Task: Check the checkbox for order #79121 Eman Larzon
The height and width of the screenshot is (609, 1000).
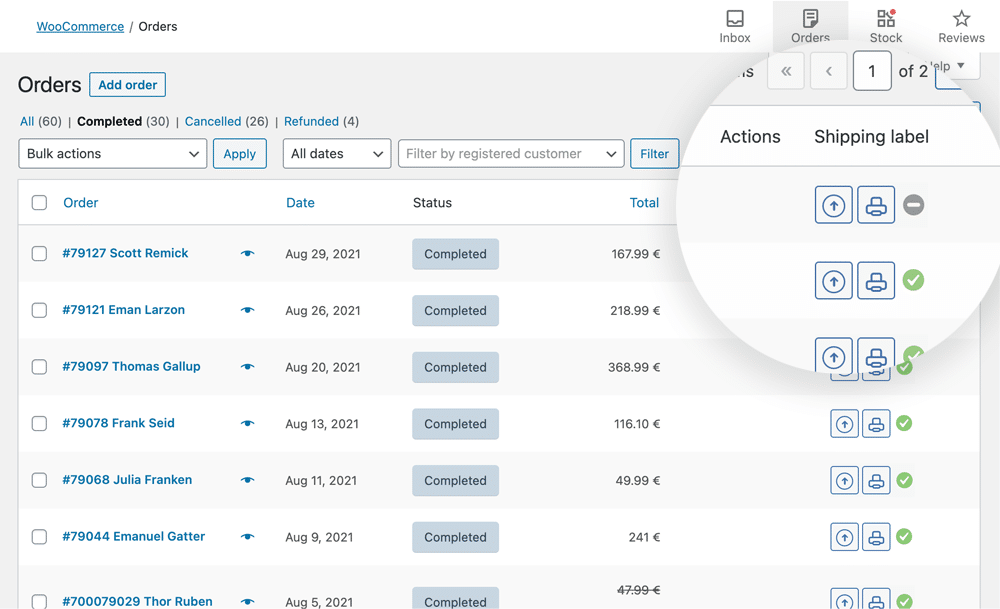Action: [39, 310]
